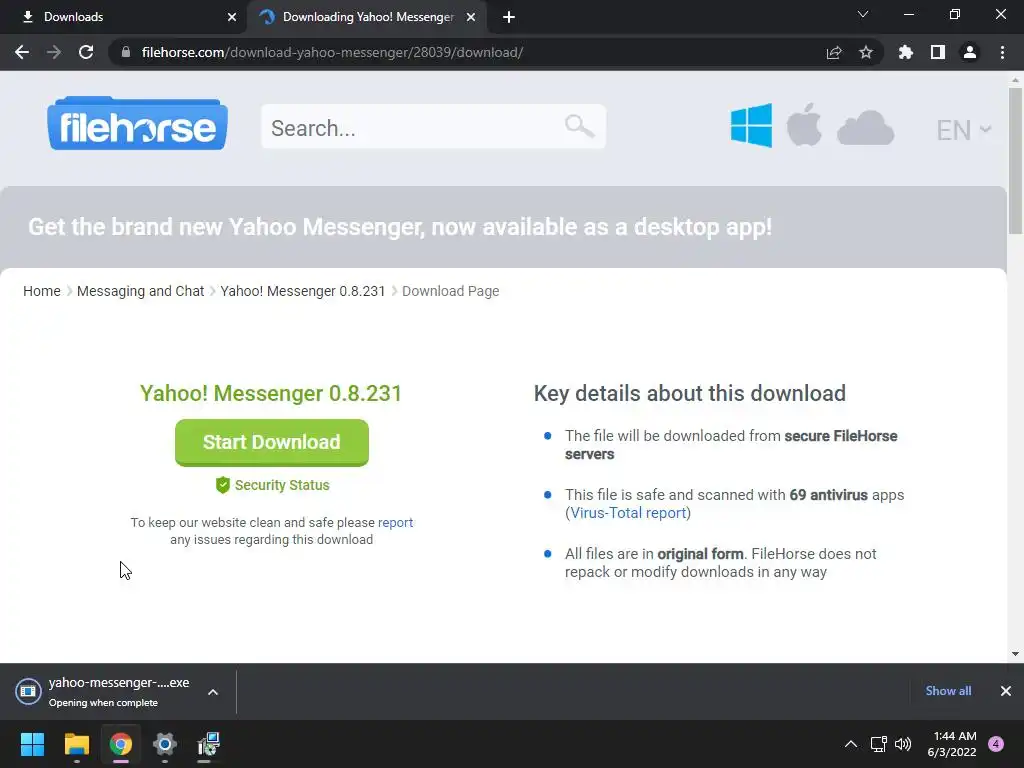
Task: Open the tab search chevron
Action: tap(863, 14)
